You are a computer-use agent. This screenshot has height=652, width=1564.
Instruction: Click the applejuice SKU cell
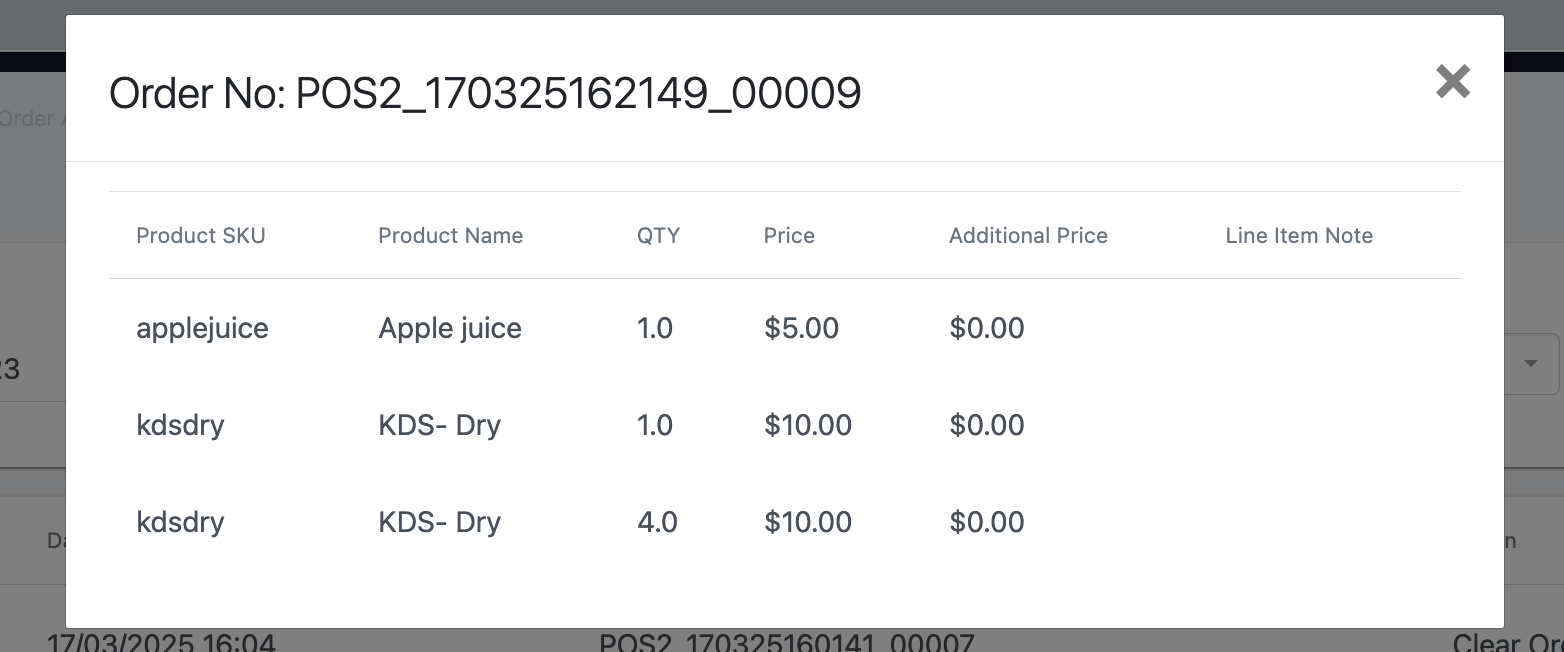pos(202,328)
